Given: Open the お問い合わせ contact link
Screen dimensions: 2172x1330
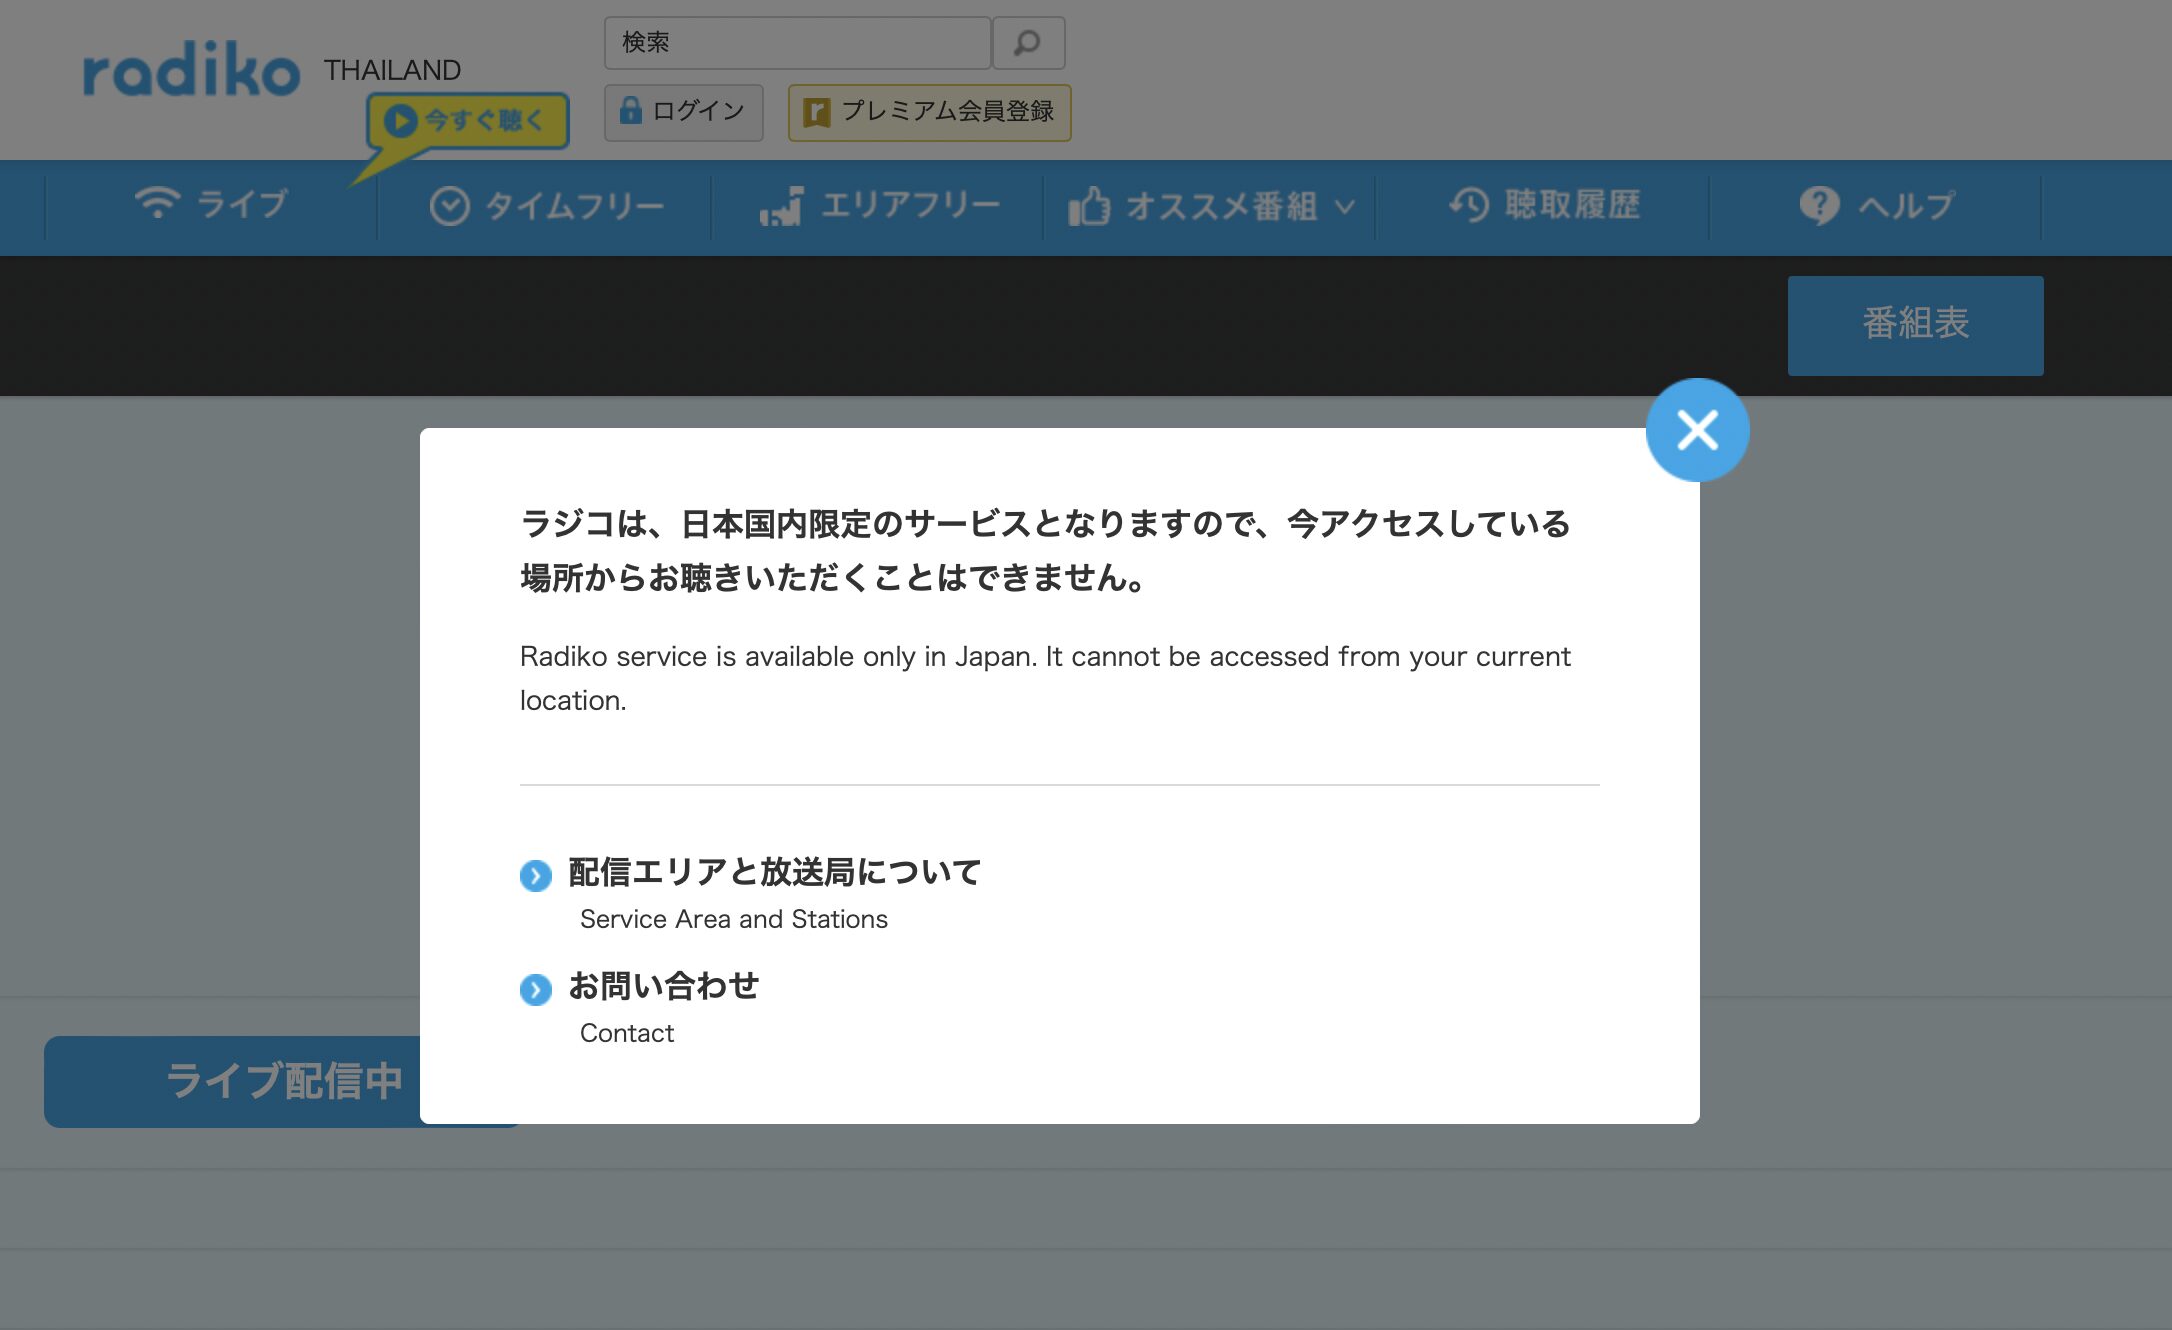Looking at the screenshot, I should coord(664,986).
